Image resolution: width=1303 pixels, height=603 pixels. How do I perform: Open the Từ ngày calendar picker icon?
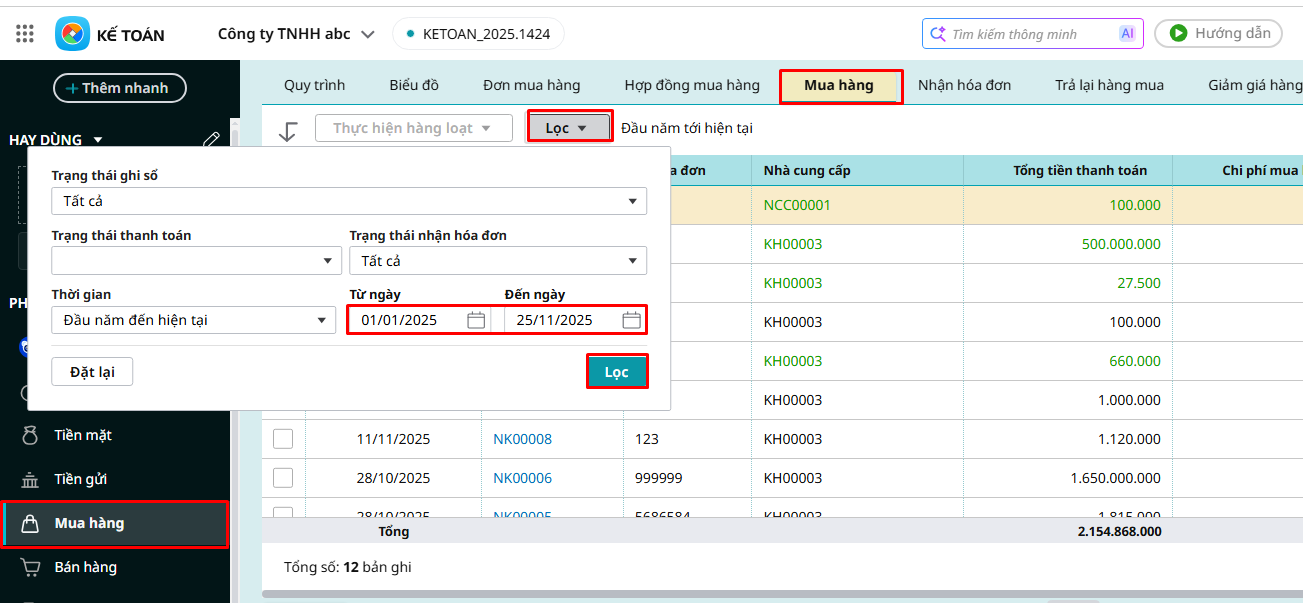(x=476, y=320)
